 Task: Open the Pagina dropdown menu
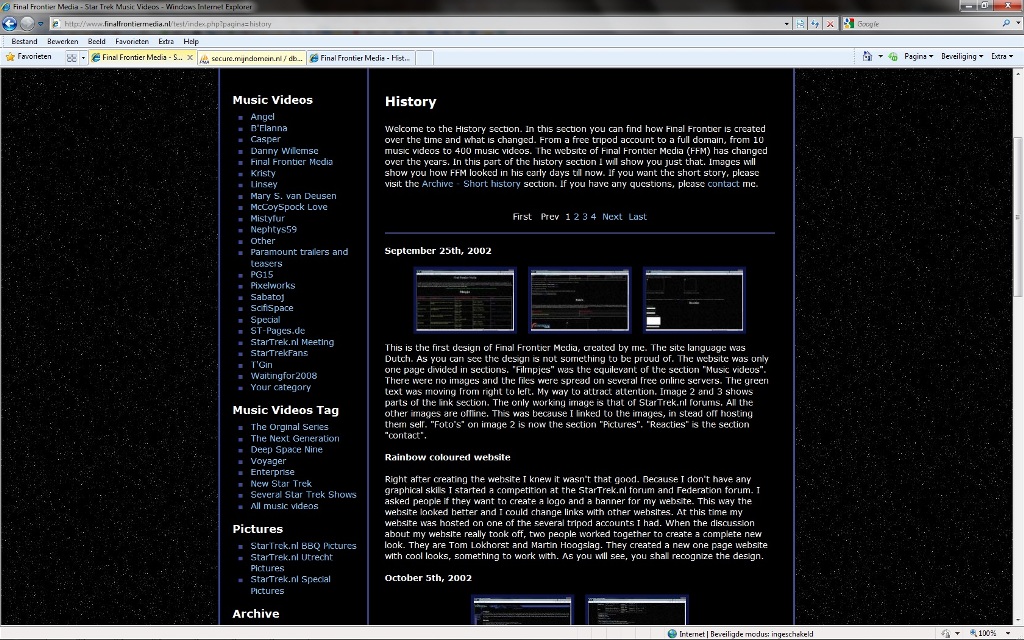918,57
